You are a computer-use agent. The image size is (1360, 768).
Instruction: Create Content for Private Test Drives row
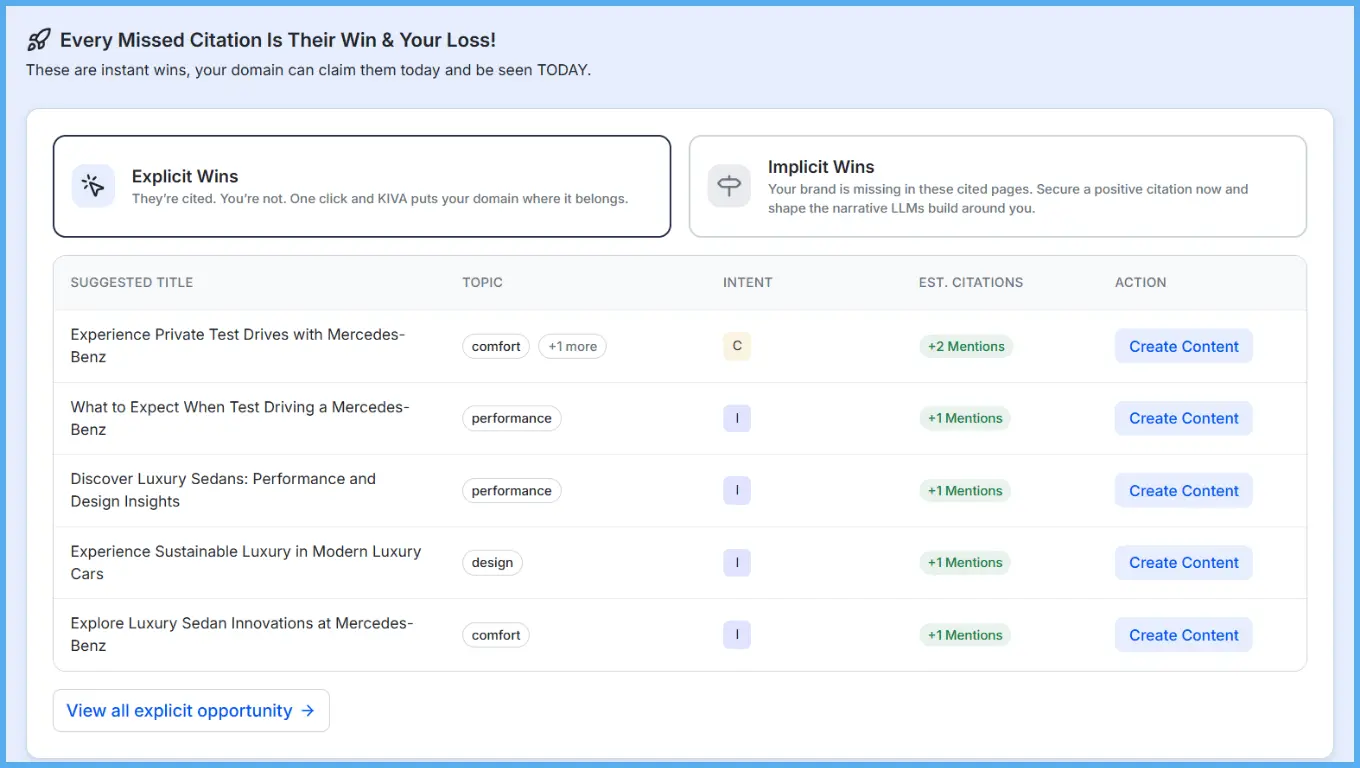1183,346
